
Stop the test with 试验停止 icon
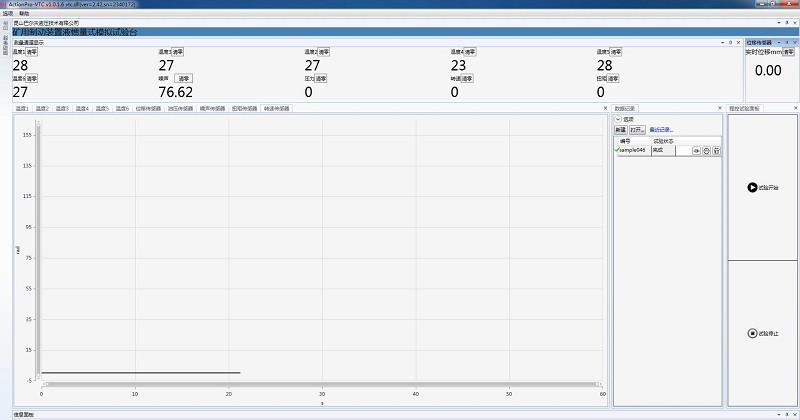pyautogui.click(x=752, y=333)
